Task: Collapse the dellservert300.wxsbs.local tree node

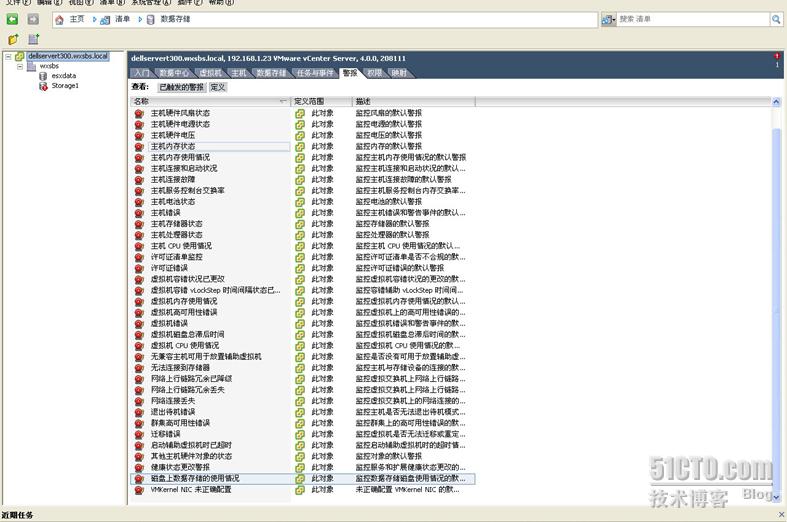Action: click(9, 56)
